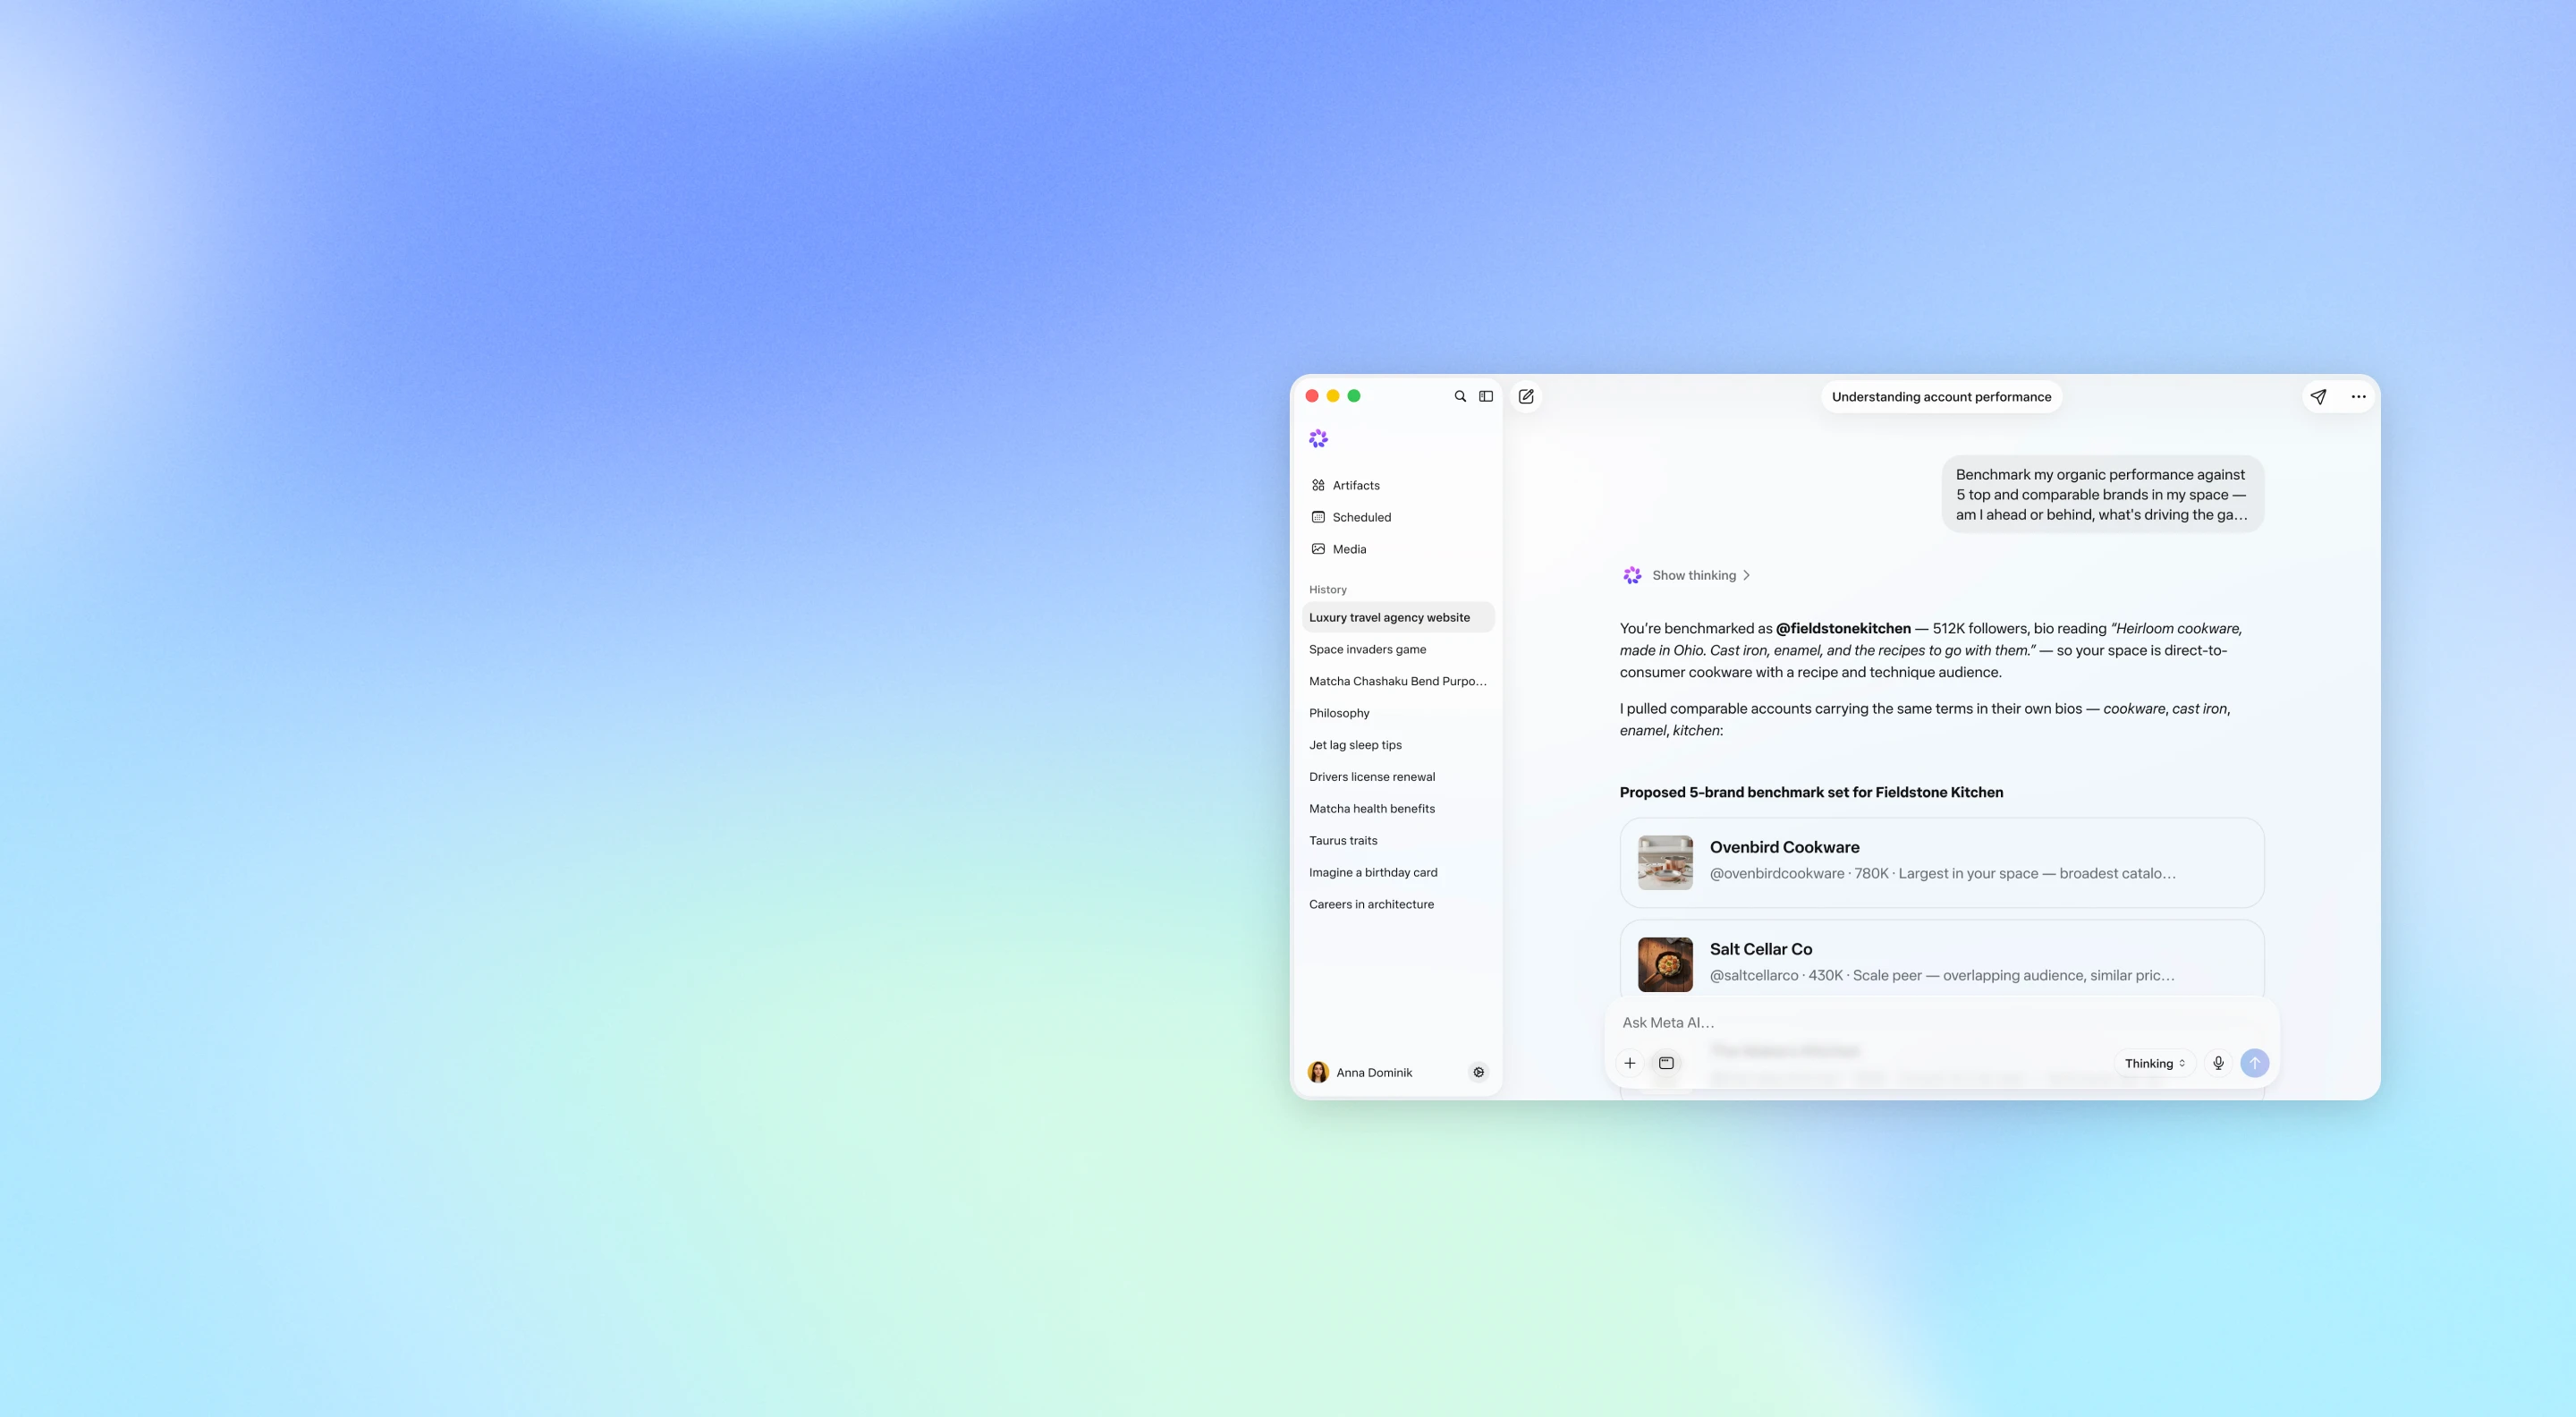Share the conversation with the paper plane icon

[x=2318, y=396]
